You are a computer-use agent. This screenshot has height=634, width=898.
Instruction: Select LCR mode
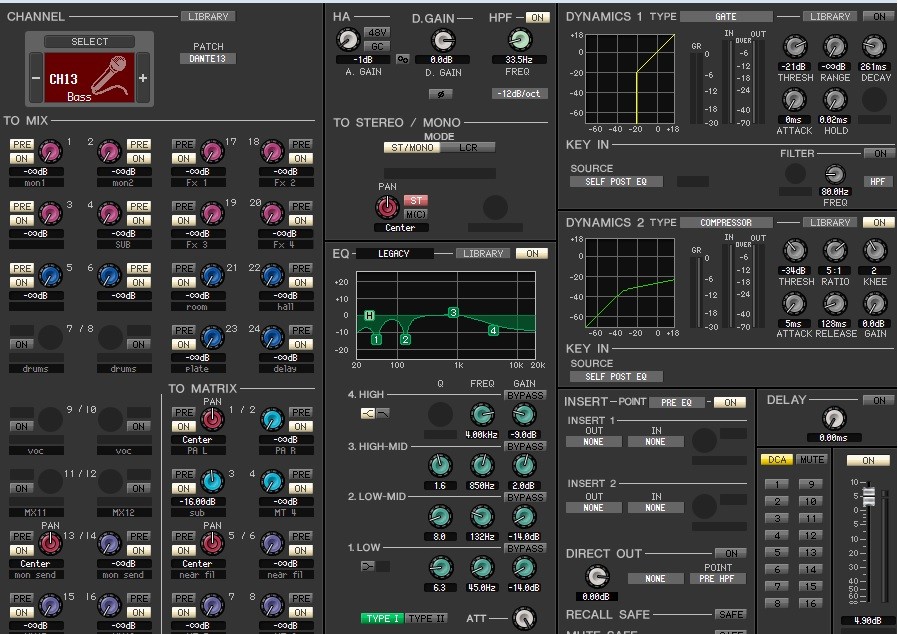[x=468, y=147]
